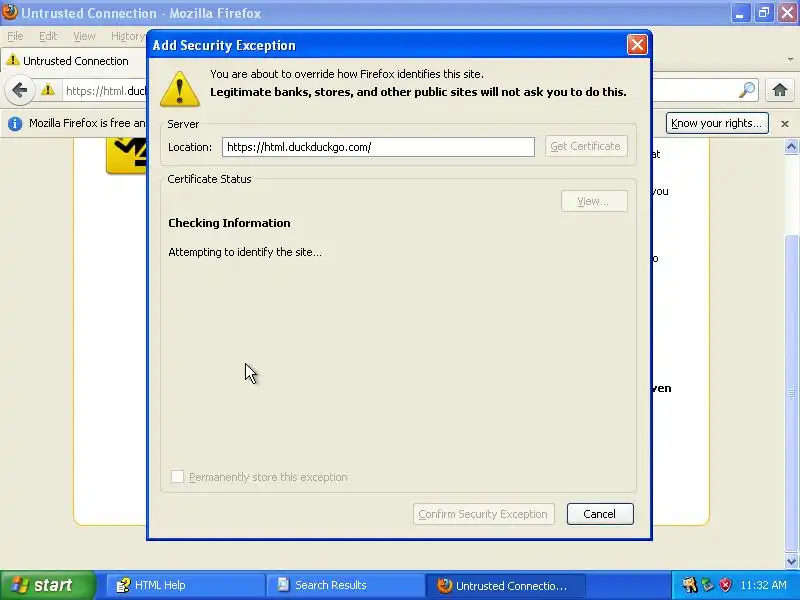Click the blue info icon on notification bar
The height and width of the screenshot is (600, 800).
[x=15, y=123]
